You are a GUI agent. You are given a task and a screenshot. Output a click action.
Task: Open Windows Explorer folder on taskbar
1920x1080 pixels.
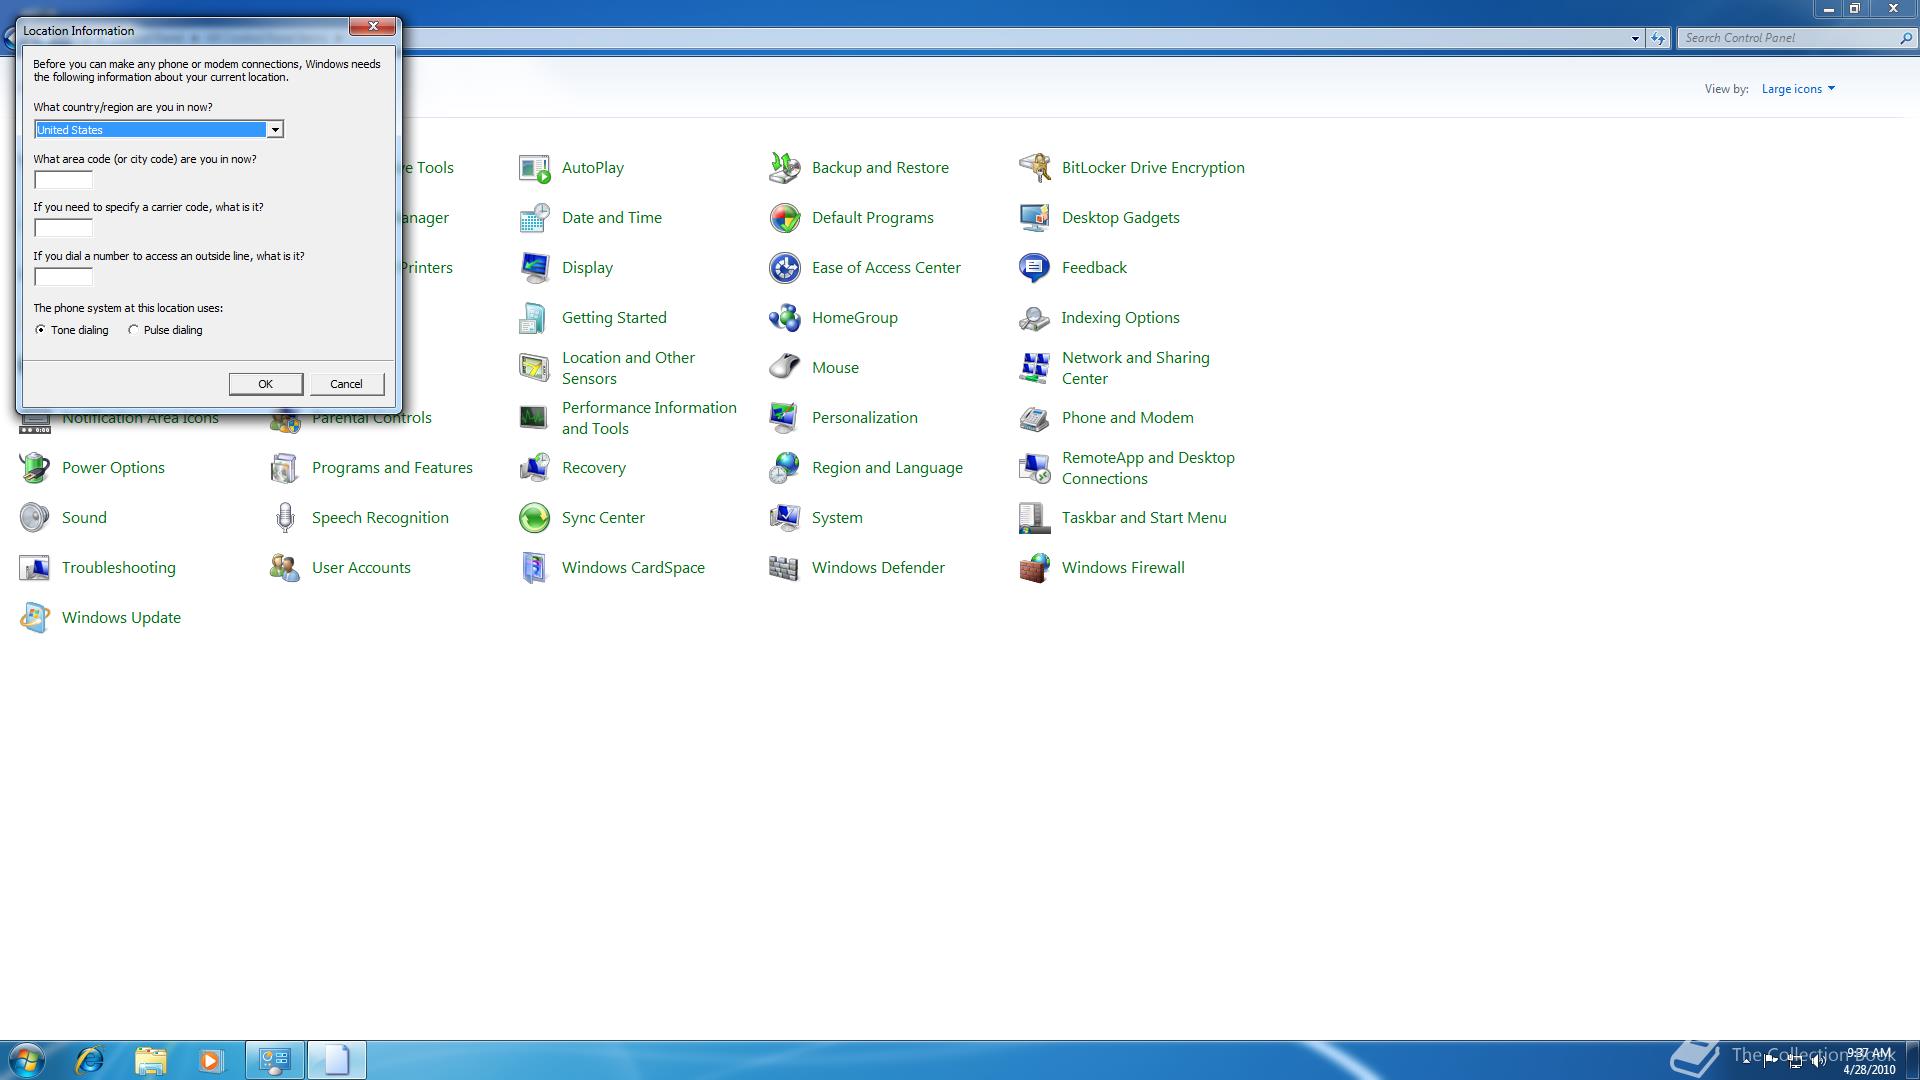[x=150, y=1060]
